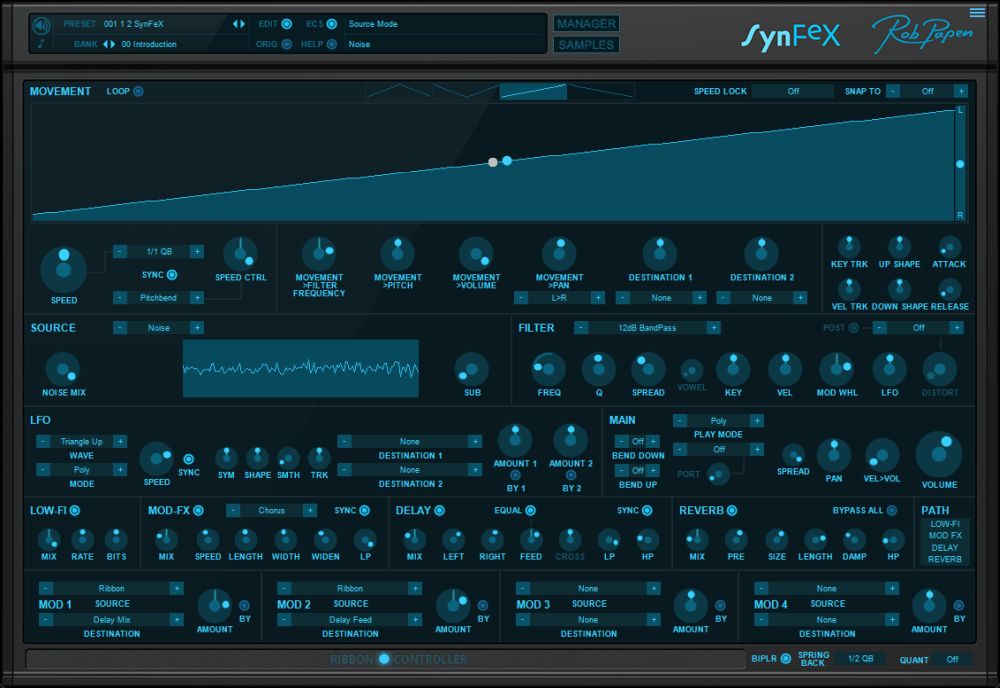Screen dimensions: 1000x688
Task: Toggle the REVERB effect on or off
Action: coord(732,511)
